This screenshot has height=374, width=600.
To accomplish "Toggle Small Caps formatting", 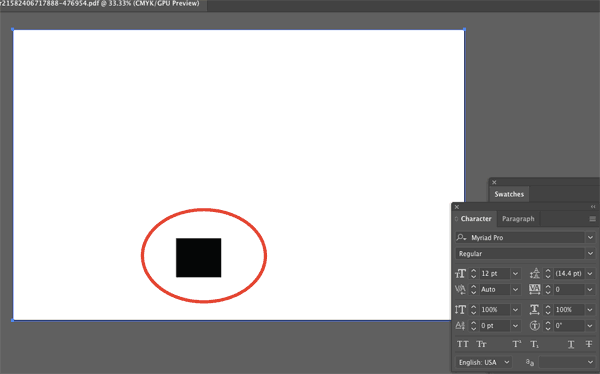I will [481, 344].
